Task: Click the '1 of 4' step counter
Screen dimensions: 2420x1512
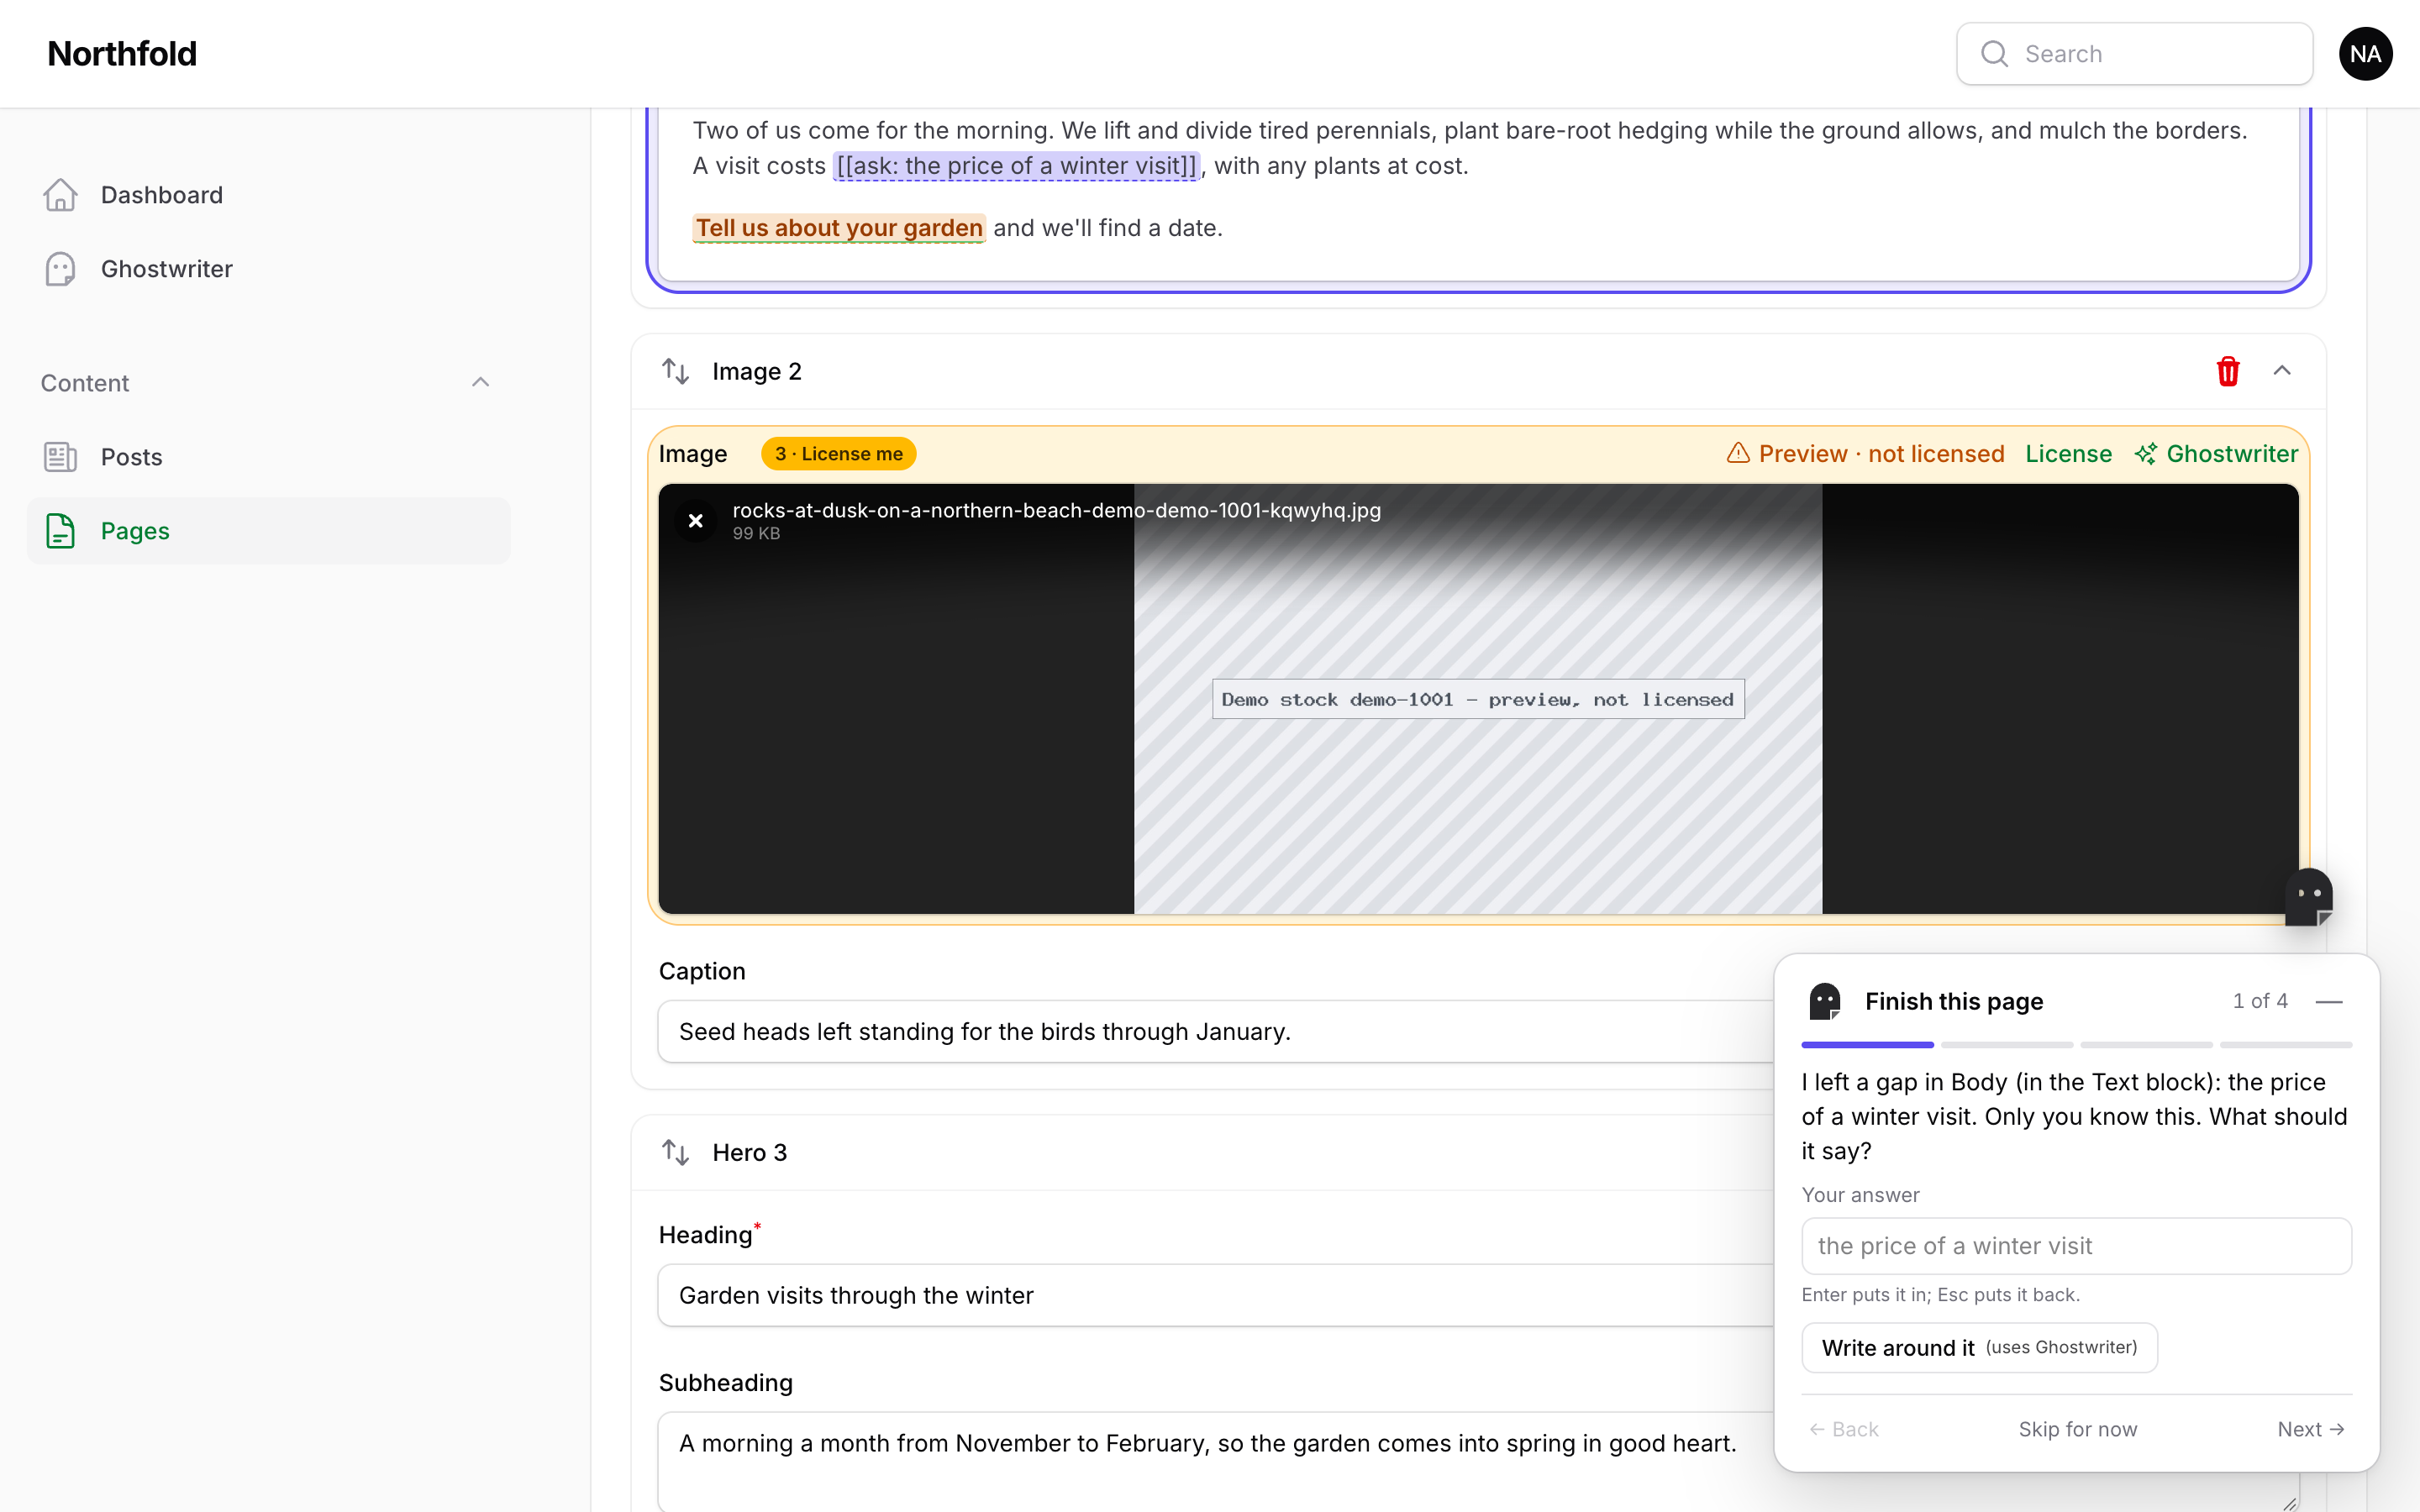Action: (x=2260, y=1001)
